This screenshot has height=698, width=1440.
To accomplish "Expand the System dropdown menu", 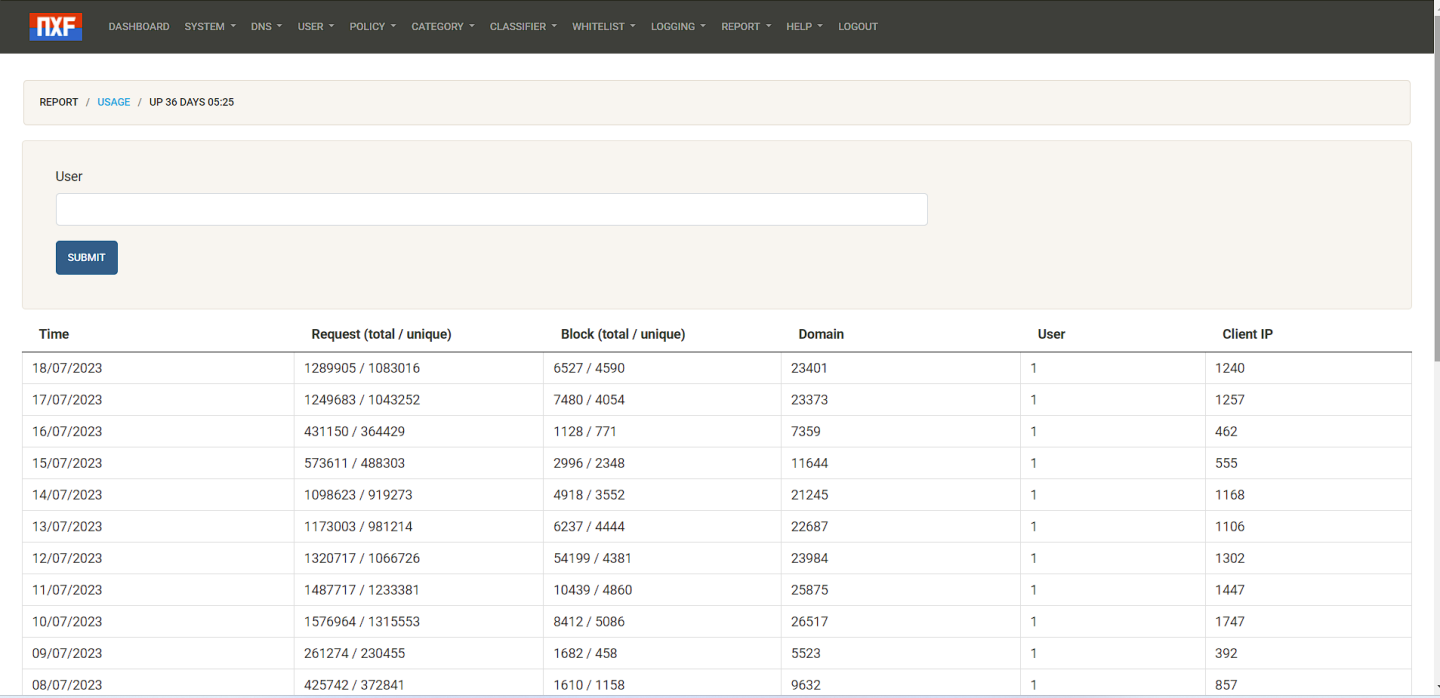I will tap(209, 27).
